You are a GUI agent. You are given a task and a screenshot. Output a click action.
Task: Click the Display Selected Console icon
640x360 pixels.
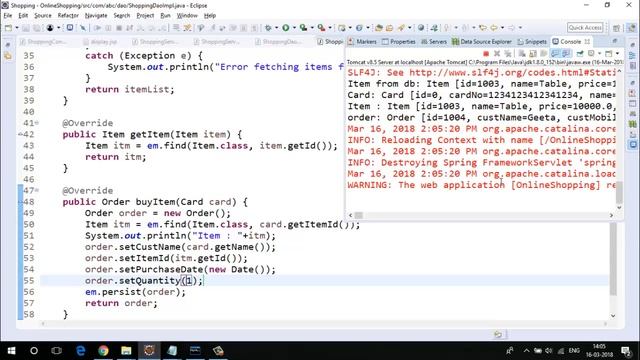[x=591, y=53]
